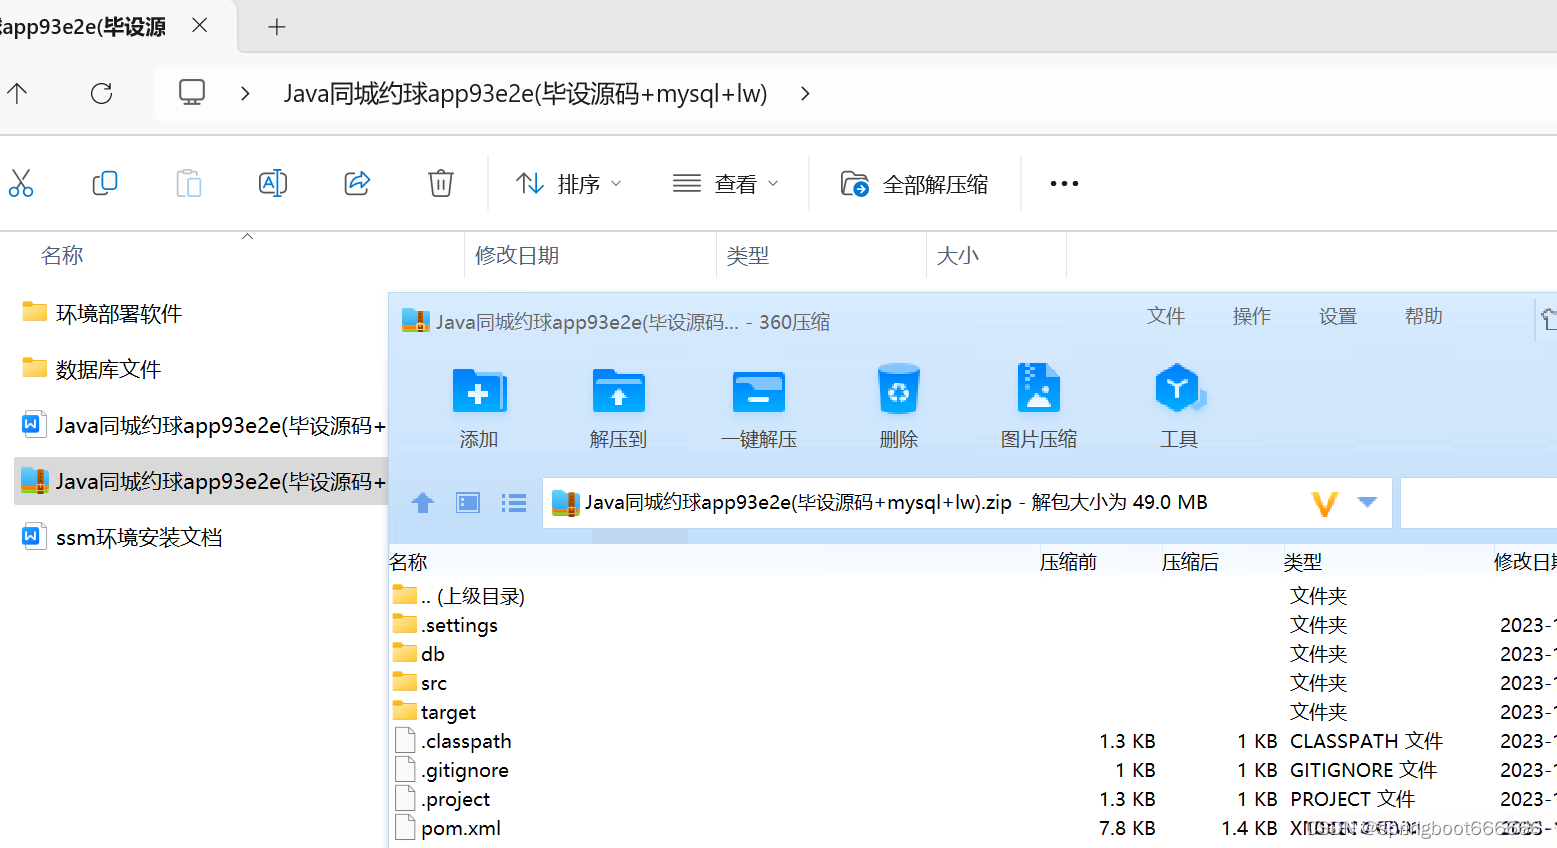
Task: Switch 360压缩 to icon view
Action: coord(468,503)
